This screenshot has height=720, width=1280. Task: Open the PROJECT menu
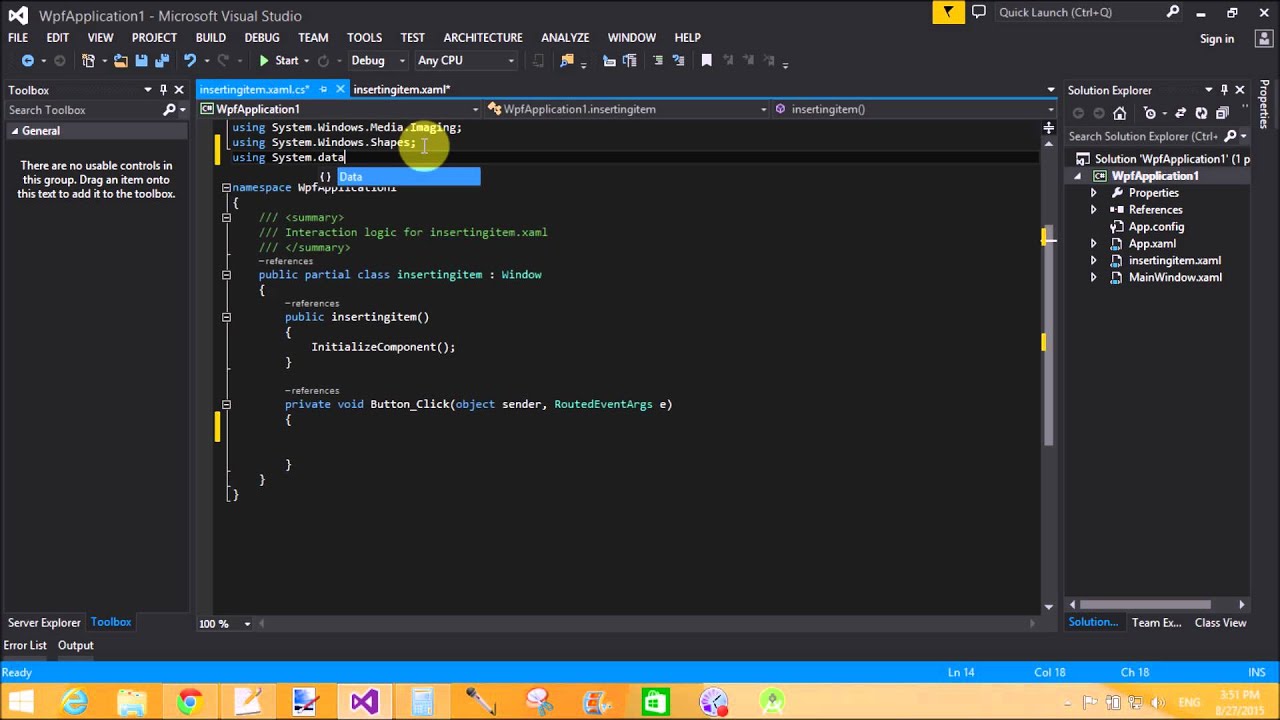[x=154, y=37]
